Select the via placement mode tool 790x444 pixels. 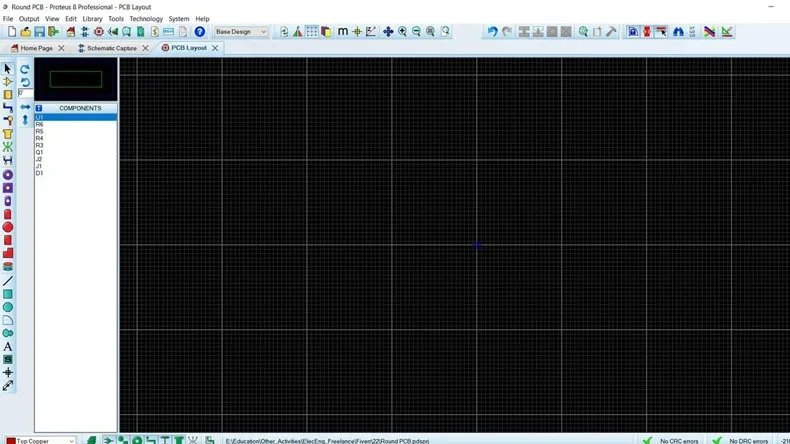coord(8,121)
